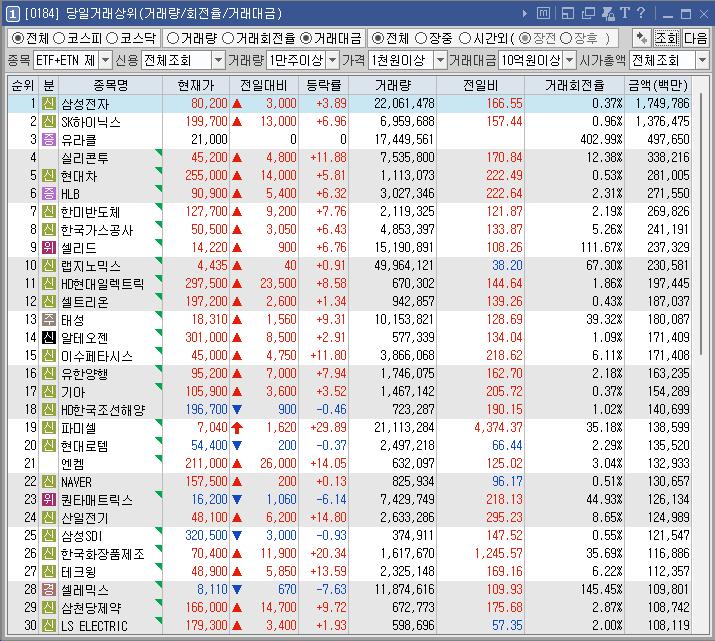The width and height of the screenshot is (715, 641).
Task: Click the 조회 search button
Action: pos(667,38)
